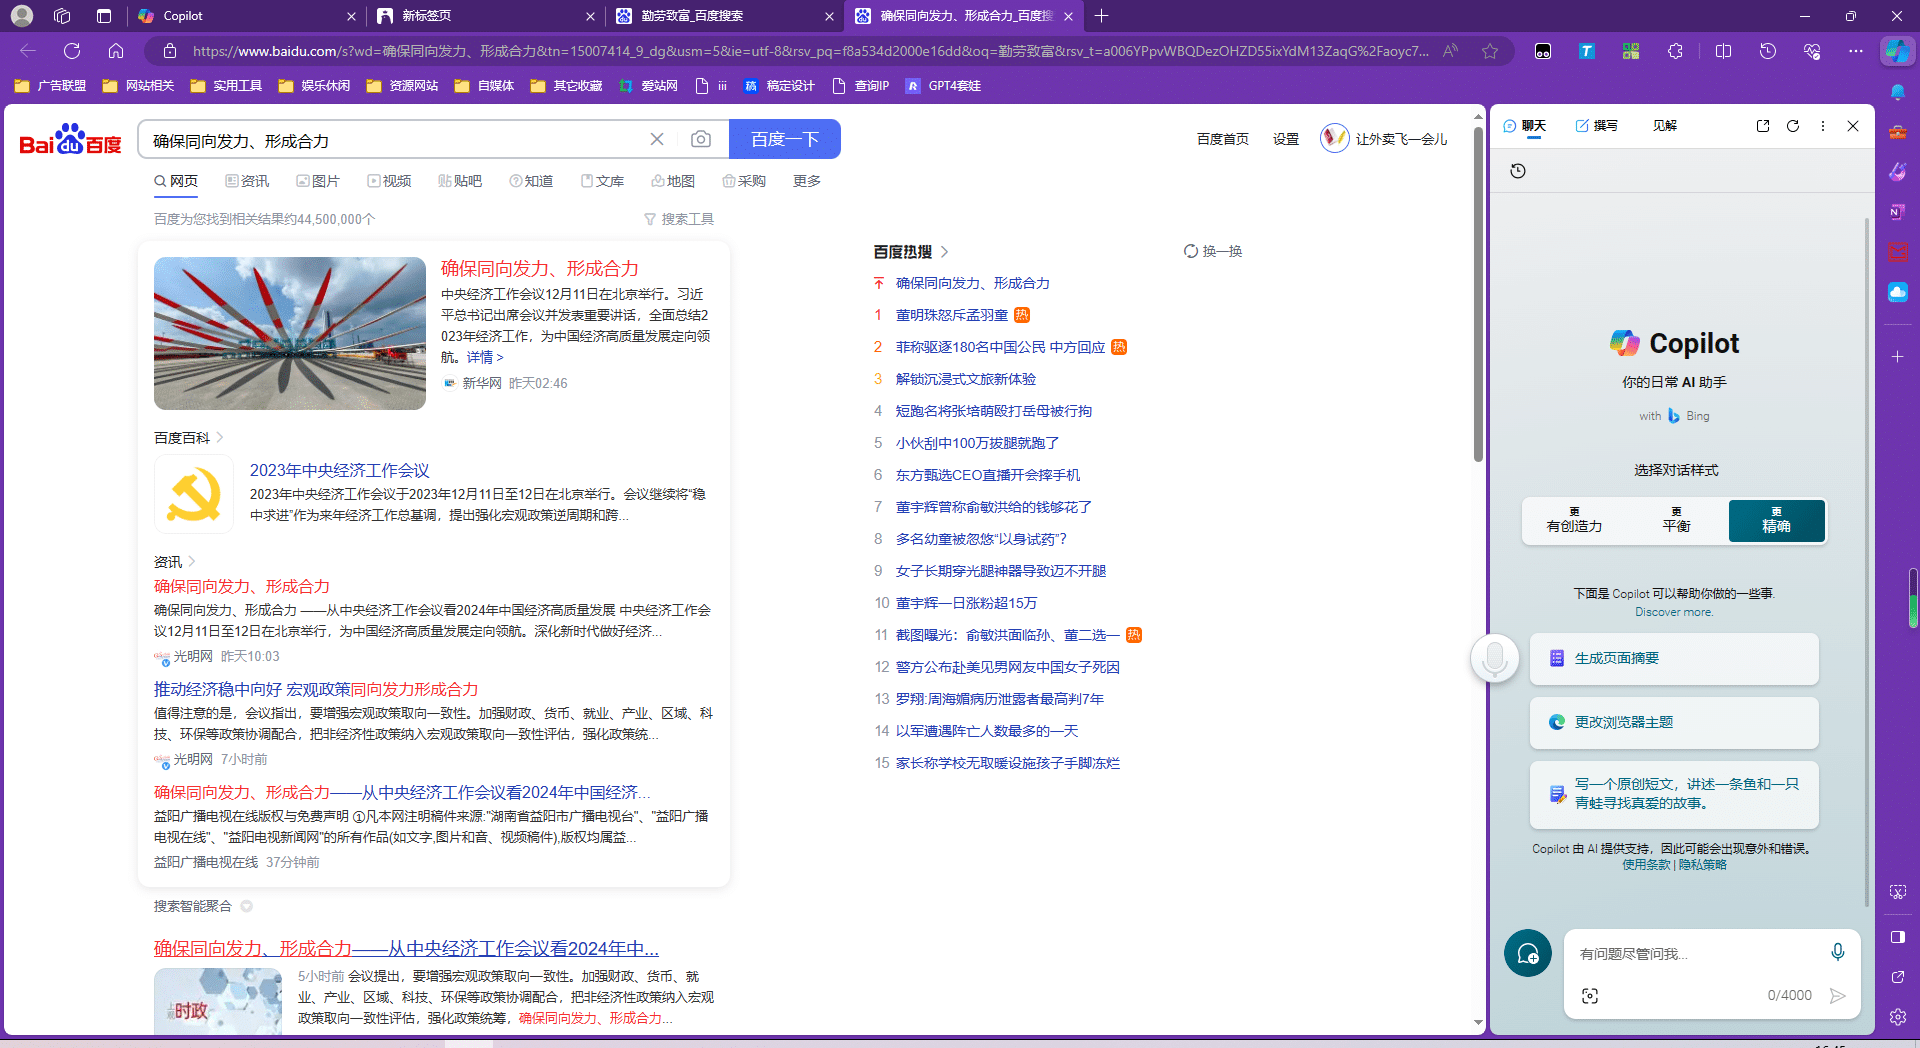
Task: Click 更改浏览器主题 suggestion
Action: click(1674, 723)
